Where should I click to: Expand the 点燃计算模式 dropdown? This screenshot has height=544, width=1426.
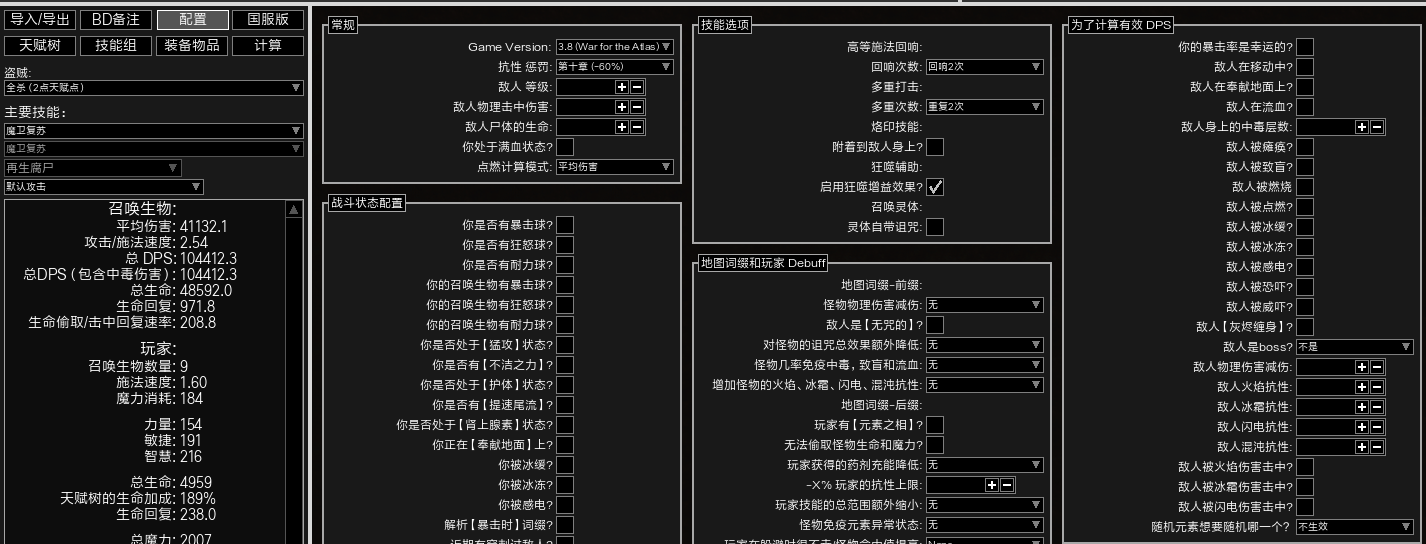coord(614,167)
